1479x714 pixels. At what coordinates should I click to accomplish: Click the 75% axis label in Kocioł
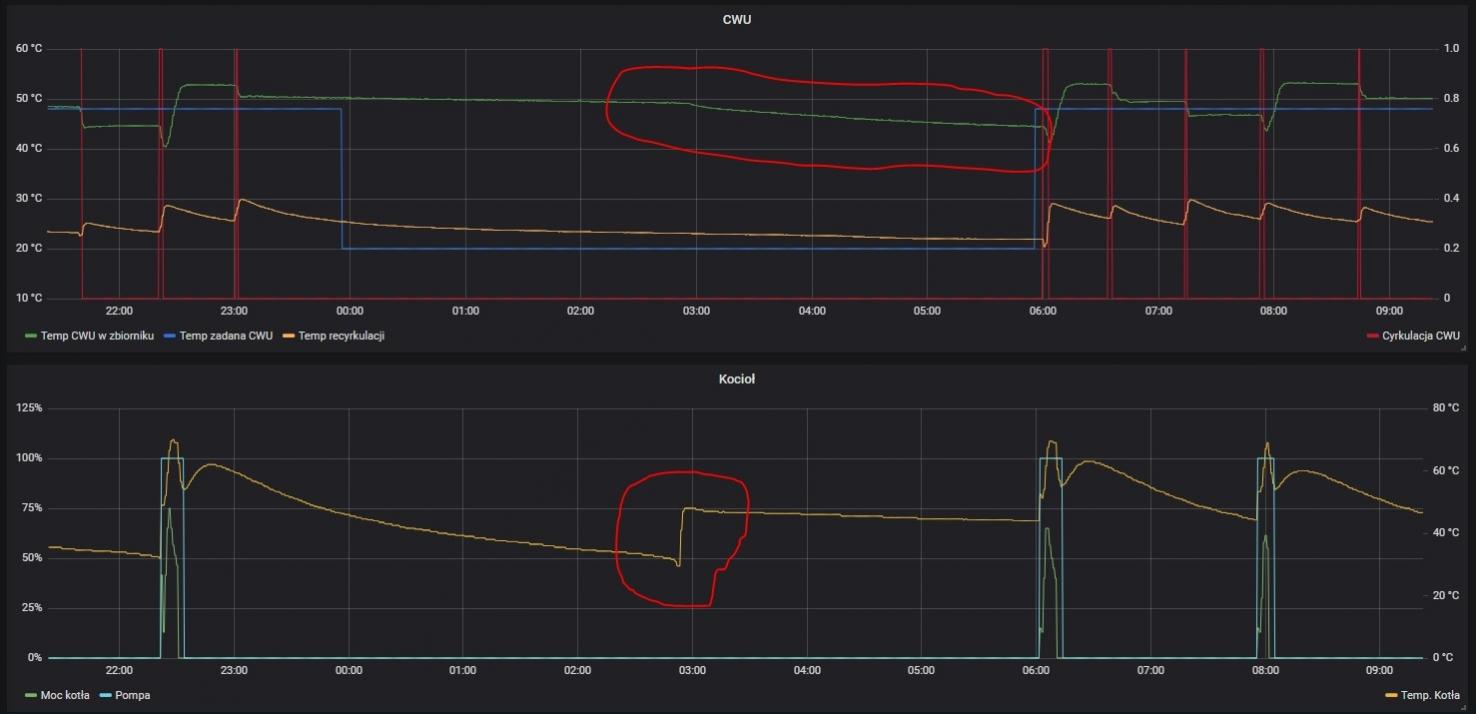[31, 508]
